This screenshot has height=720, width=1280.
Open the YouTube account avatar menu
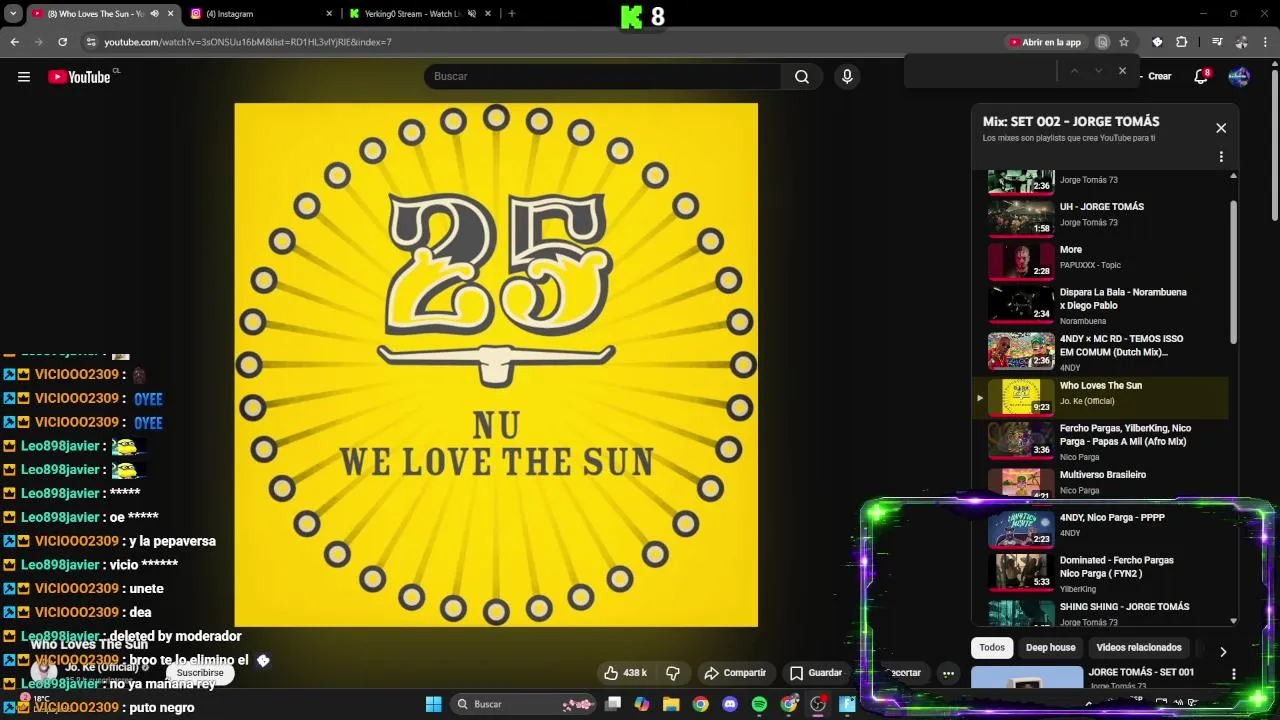pos(1239,77)
